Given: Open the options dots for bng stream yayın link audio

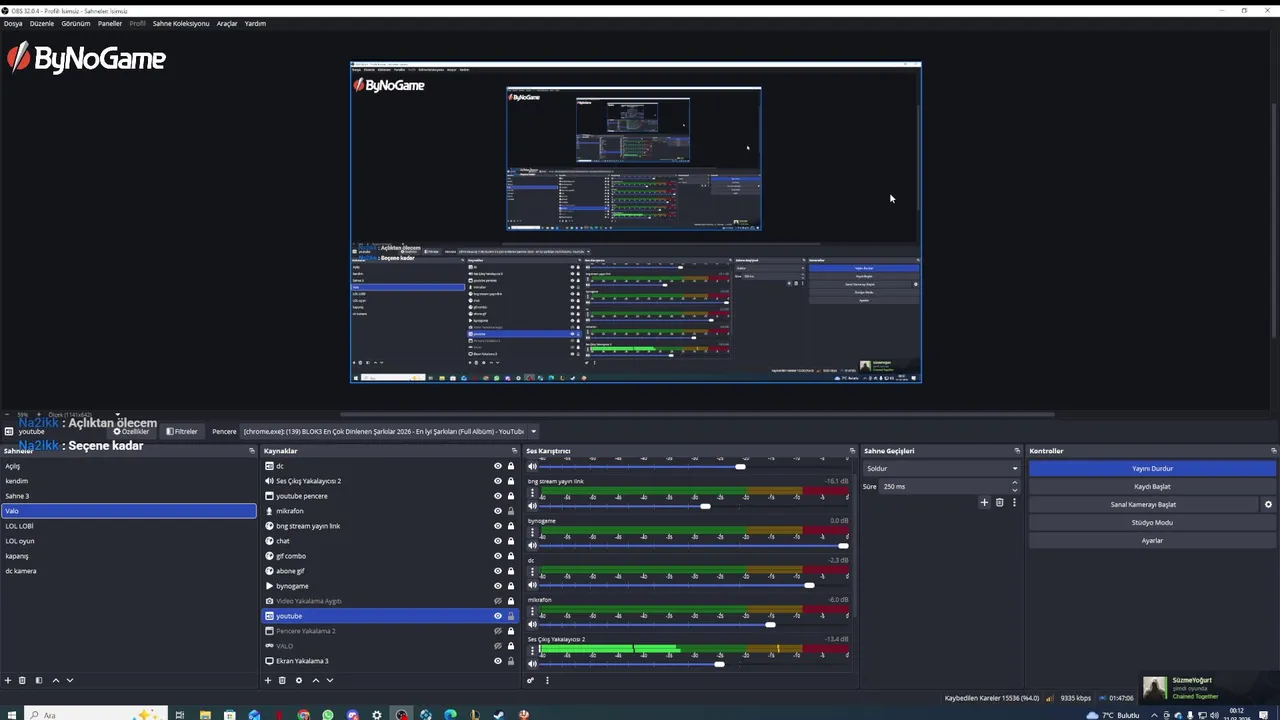Looking at the screenshot, I should pos(532,493).
